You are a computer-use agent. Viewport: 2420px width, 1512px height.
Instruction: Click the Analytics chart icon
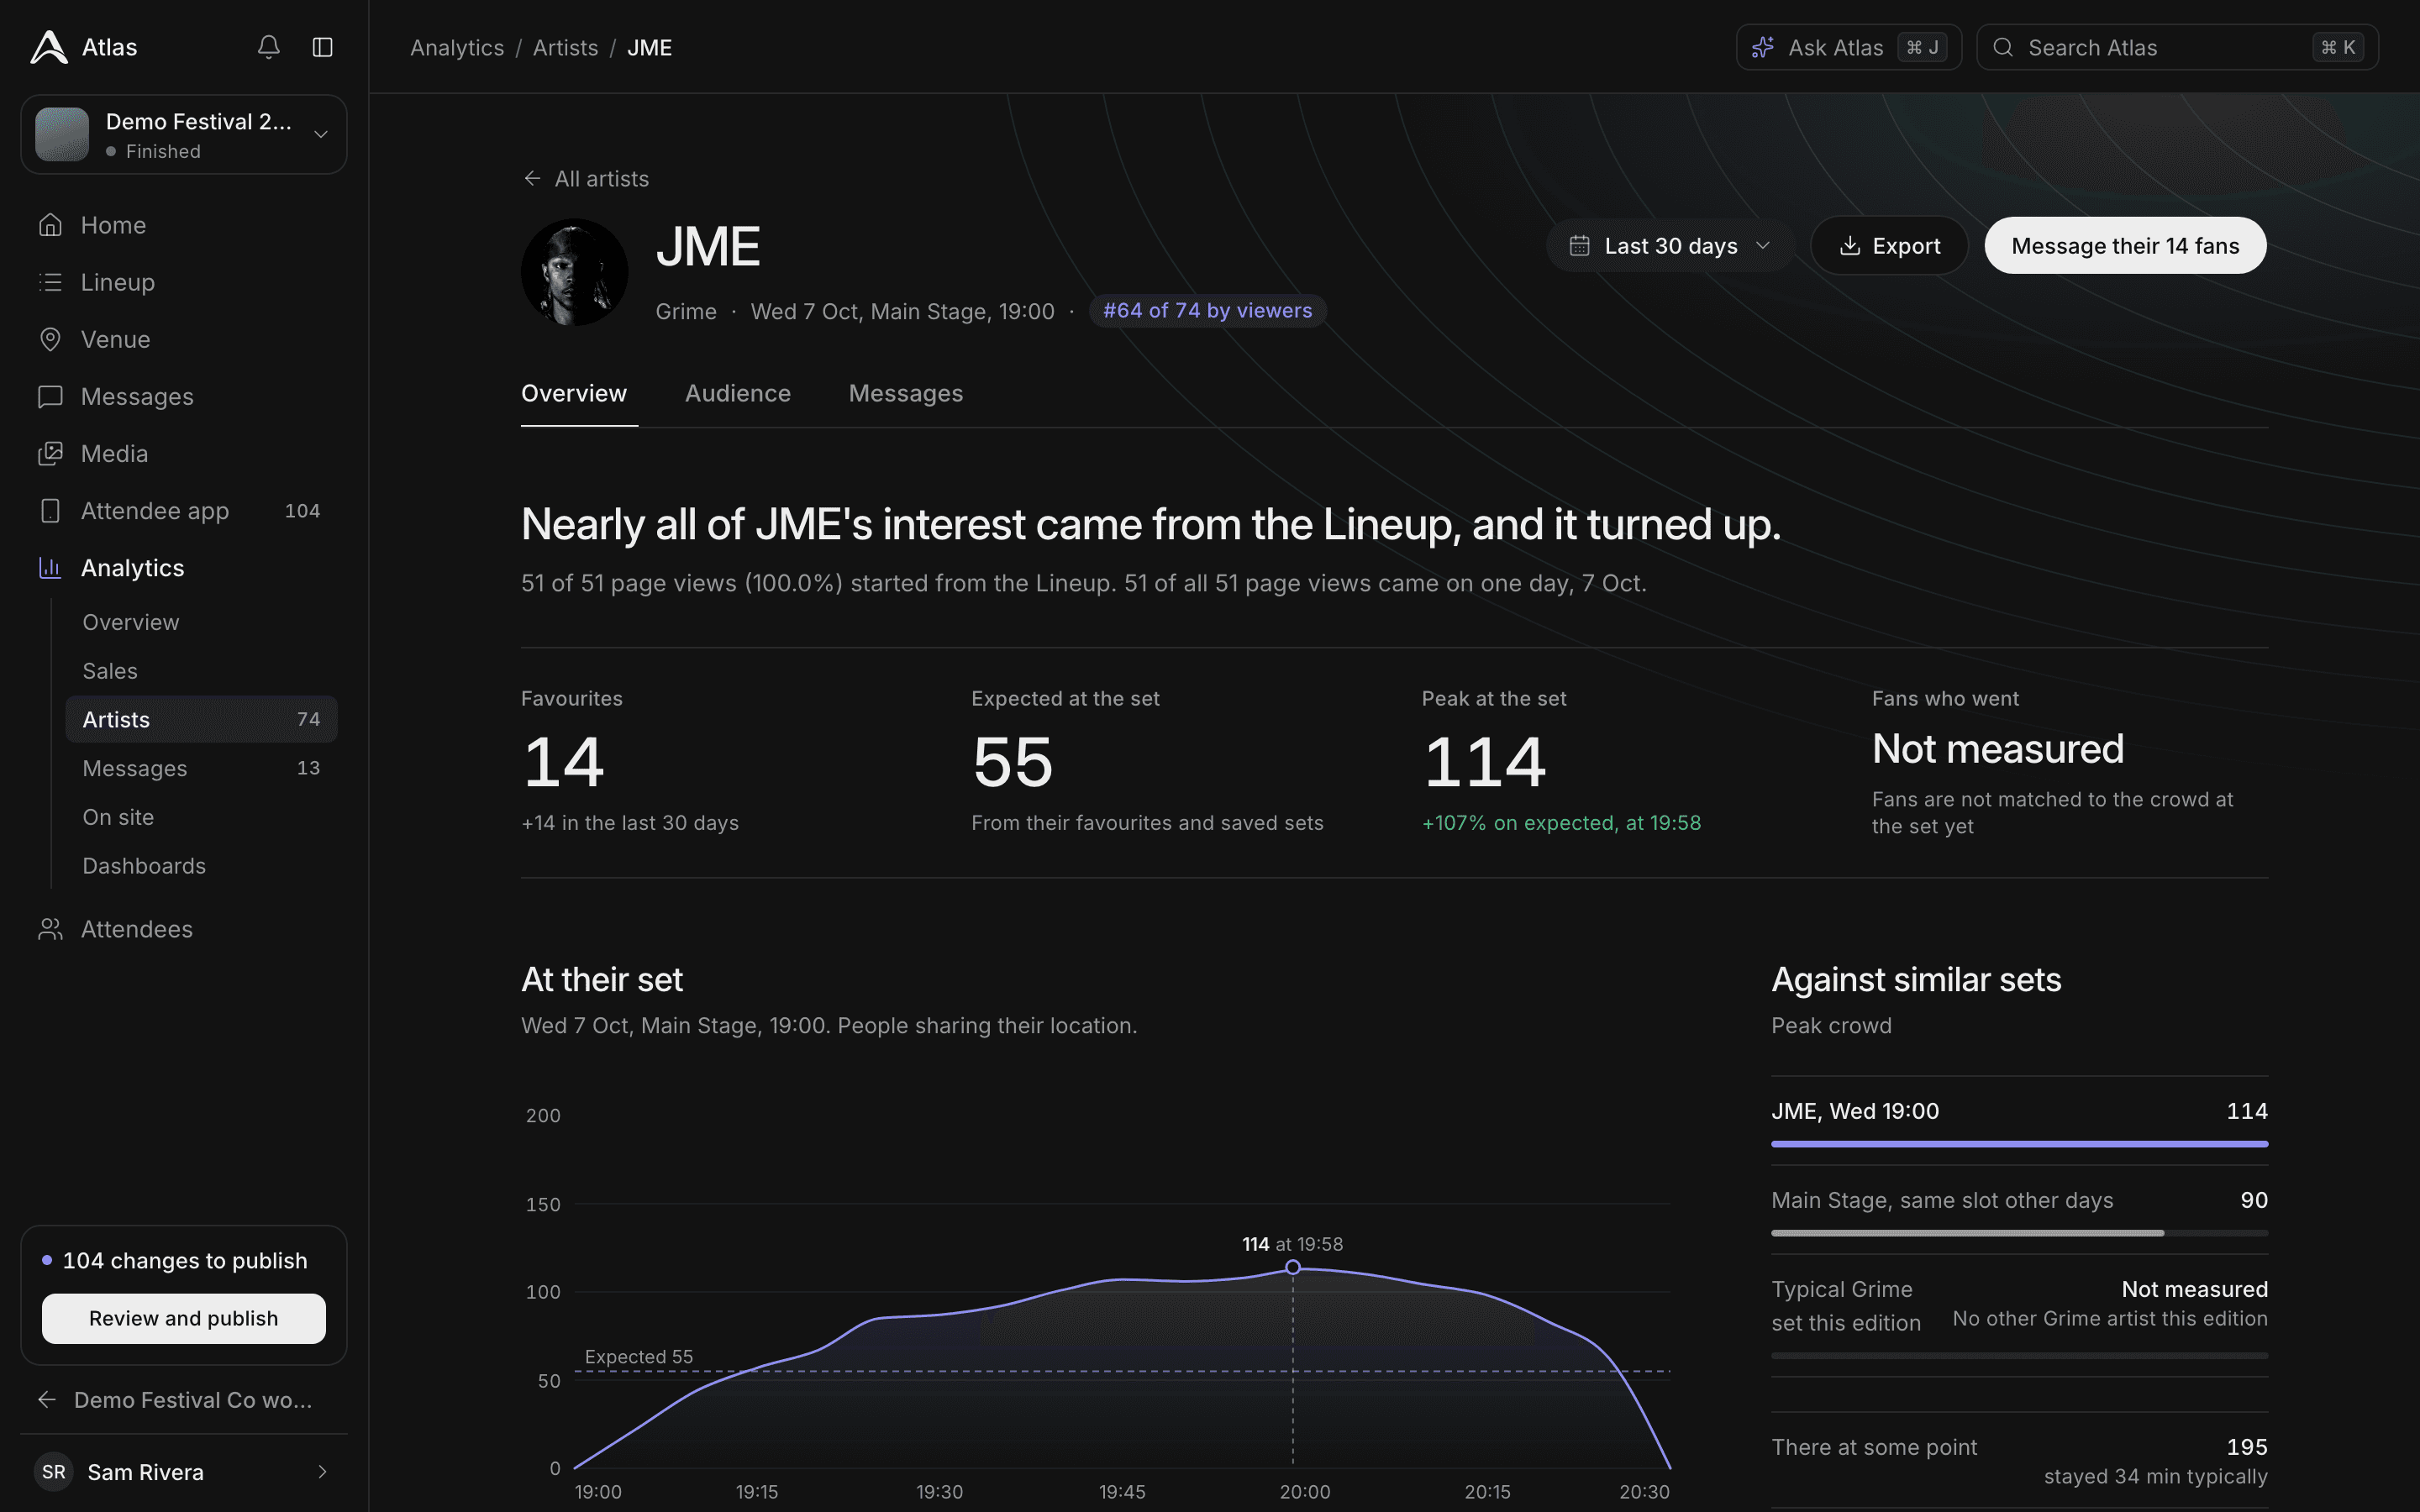click(x=50, y=568)
